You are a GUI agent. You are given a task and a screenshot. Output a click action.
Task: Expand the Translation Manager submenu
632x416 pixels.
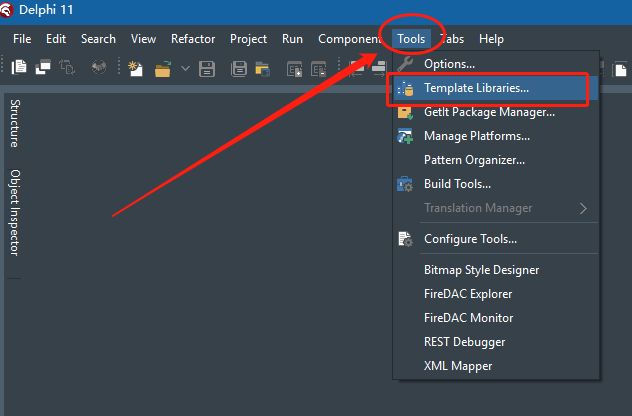pyautogui.click(x=495, y=208)
